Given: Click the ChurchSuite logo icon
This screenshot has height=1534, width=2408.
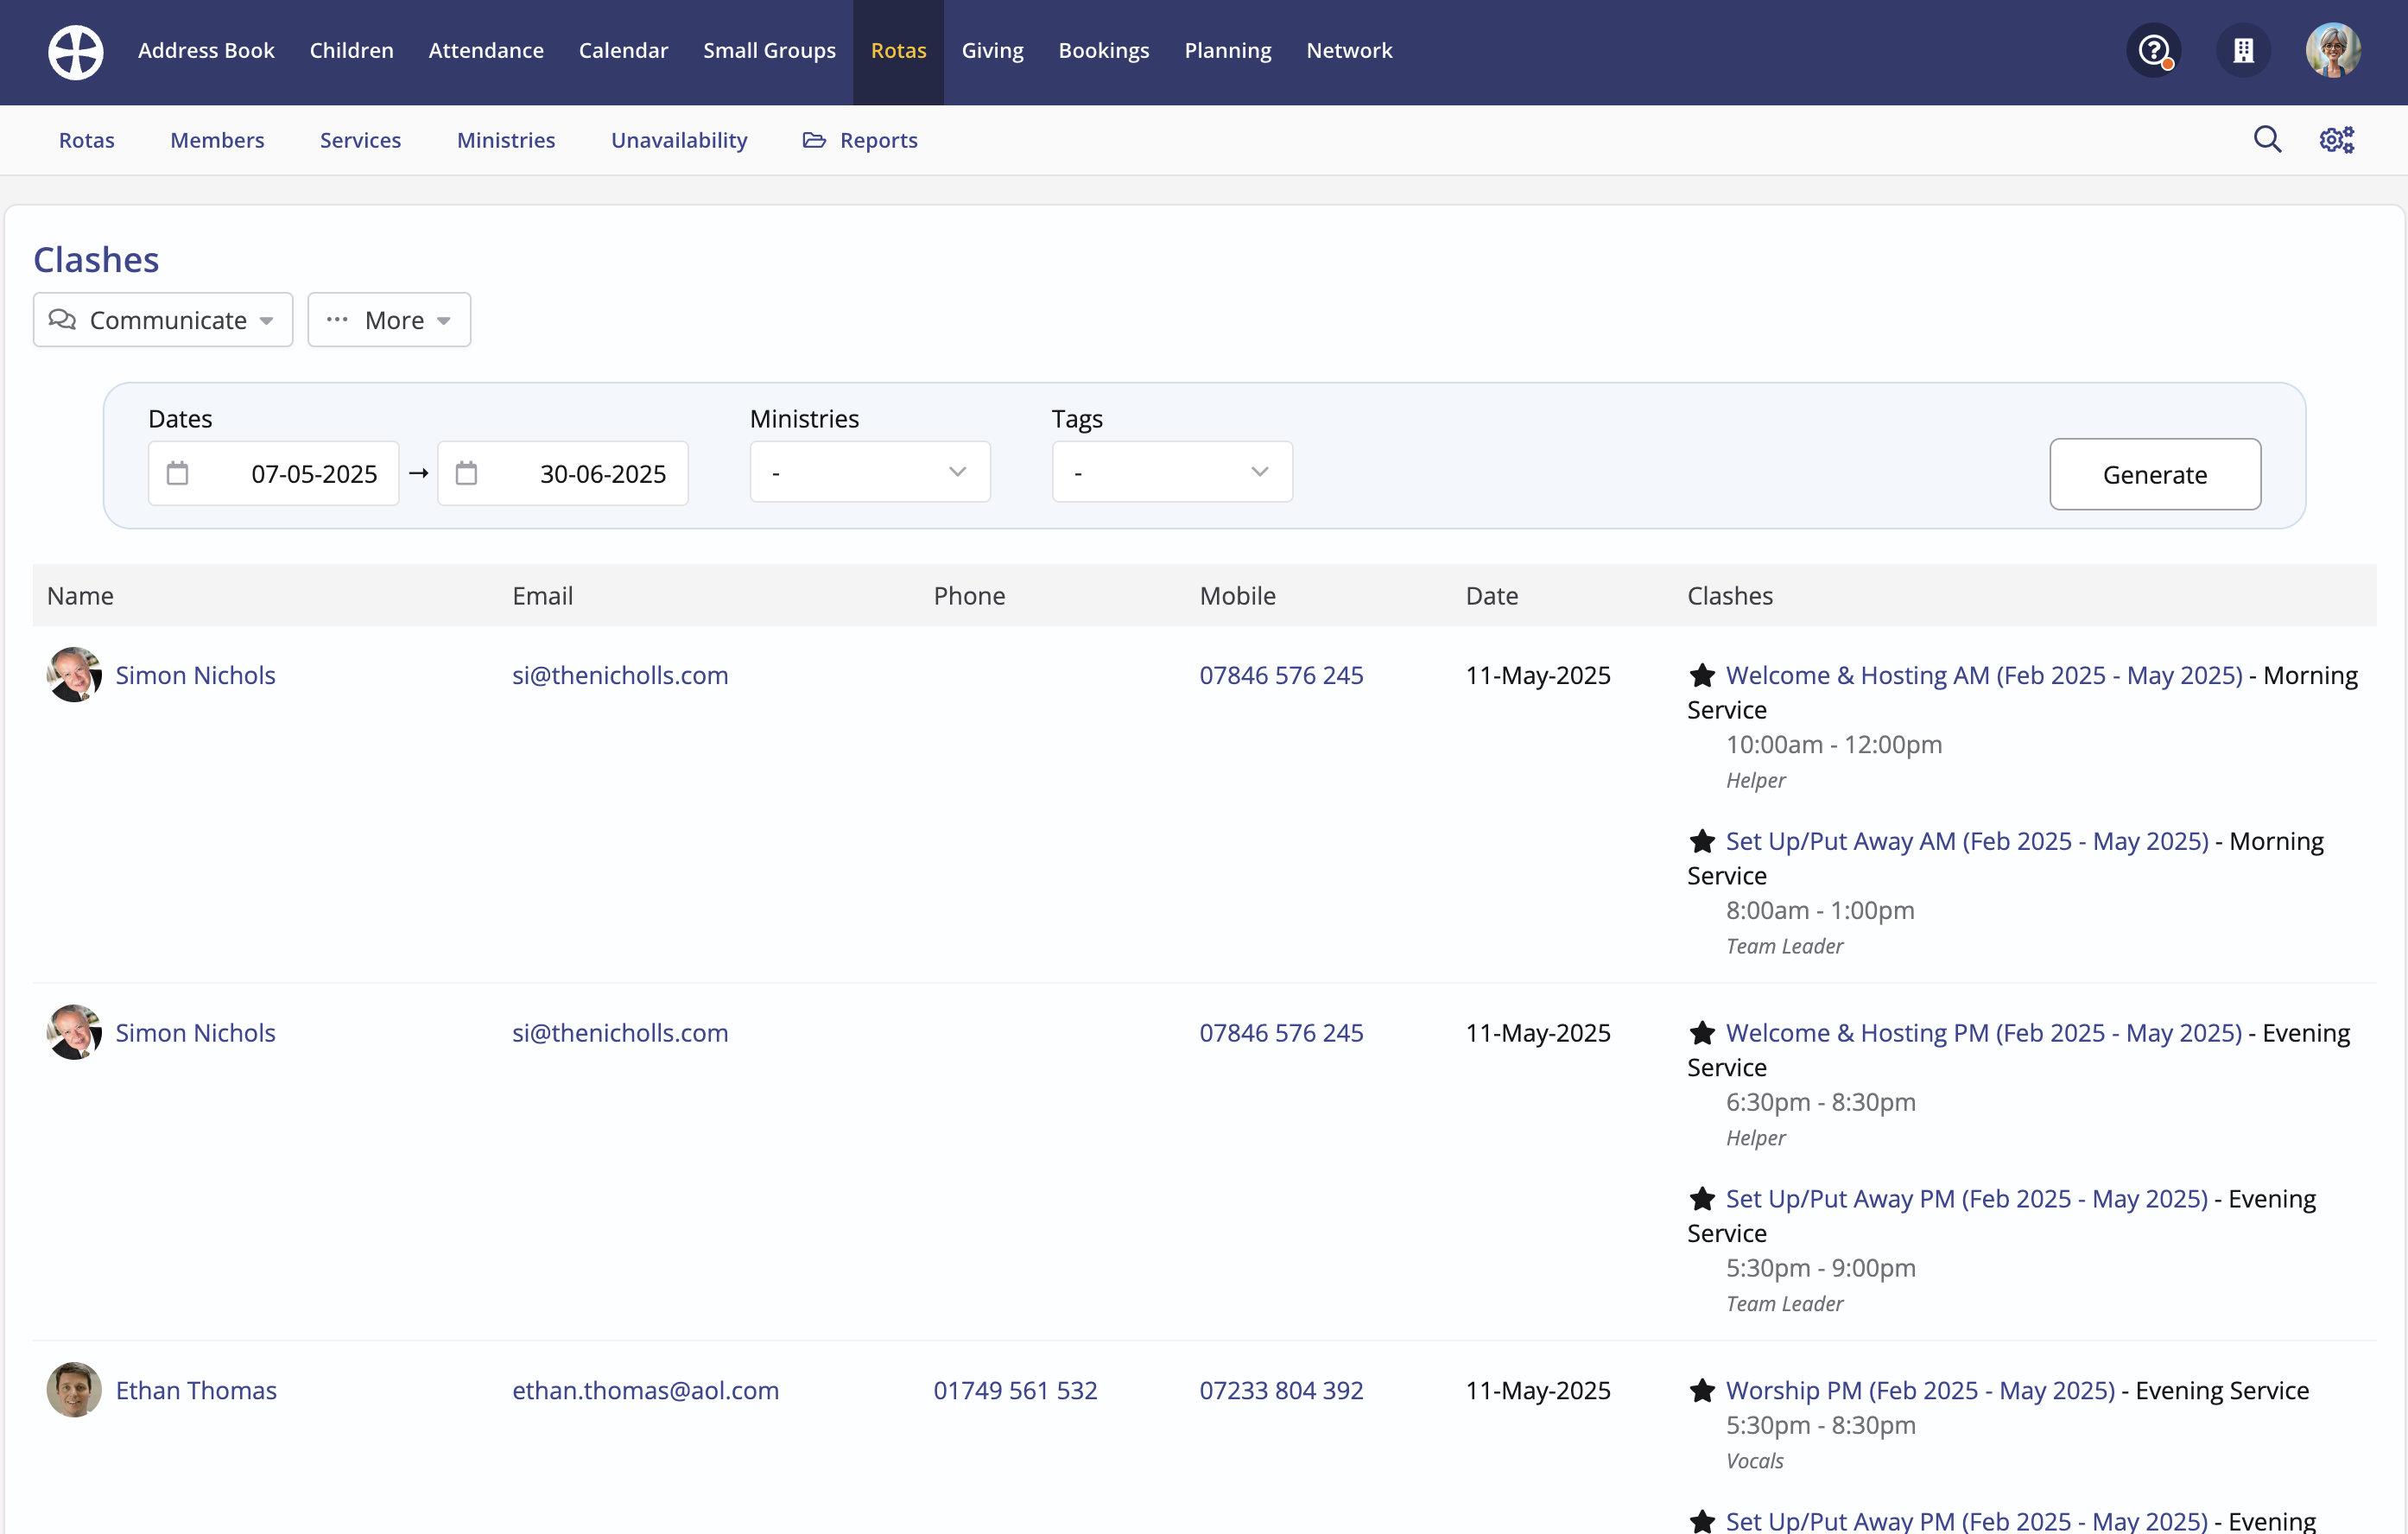Looking at the screenshot, I should pos(76,51).
